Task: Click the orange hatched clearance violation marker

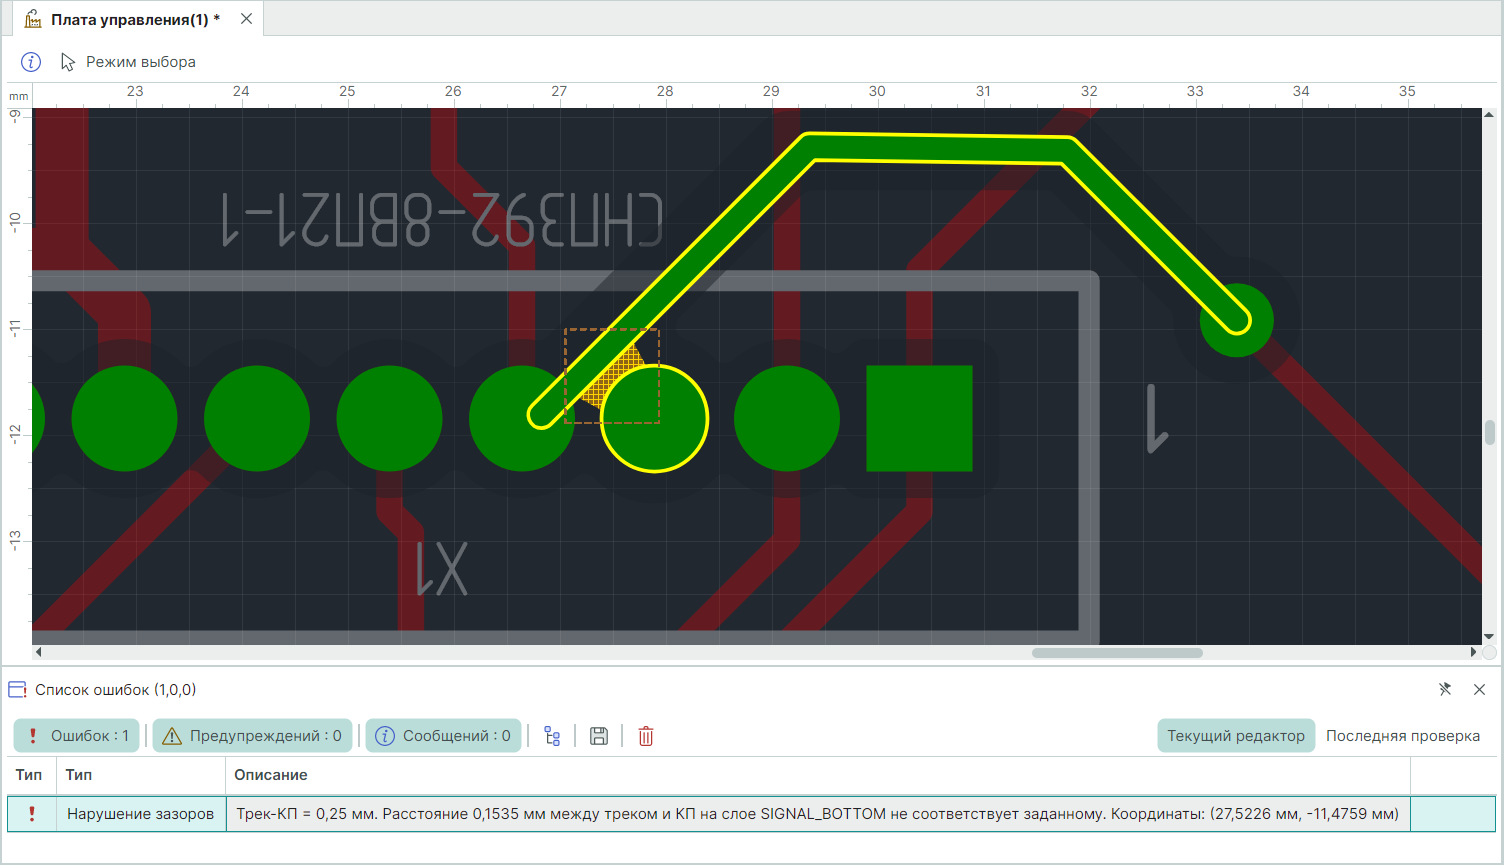Action: 612,377
